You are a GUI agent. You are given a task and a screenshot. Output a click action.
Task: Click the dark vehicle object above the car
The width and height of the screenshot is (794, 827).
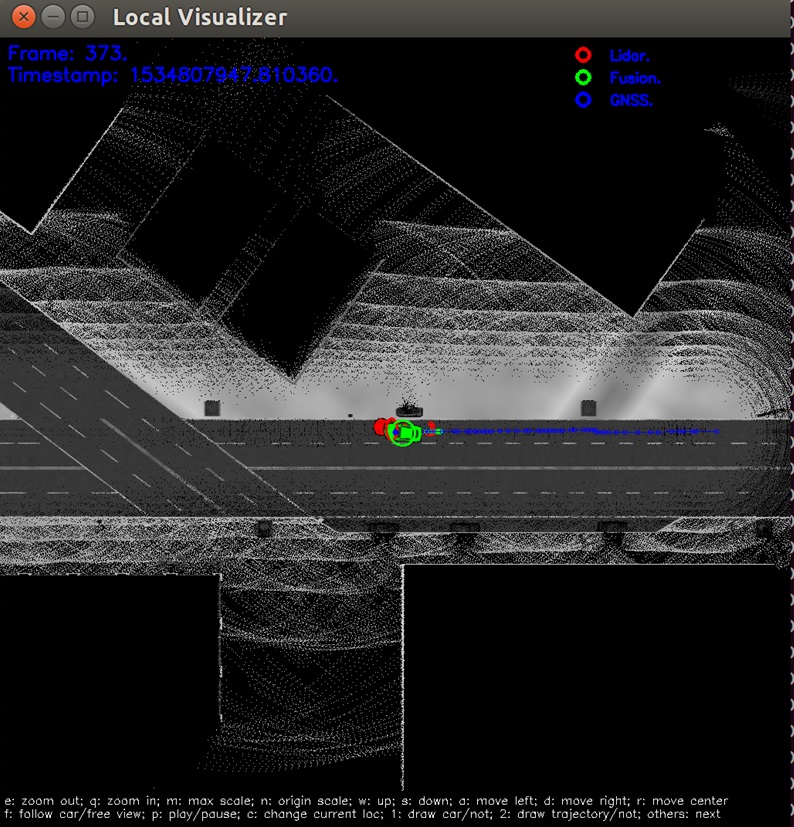(409, 409)
